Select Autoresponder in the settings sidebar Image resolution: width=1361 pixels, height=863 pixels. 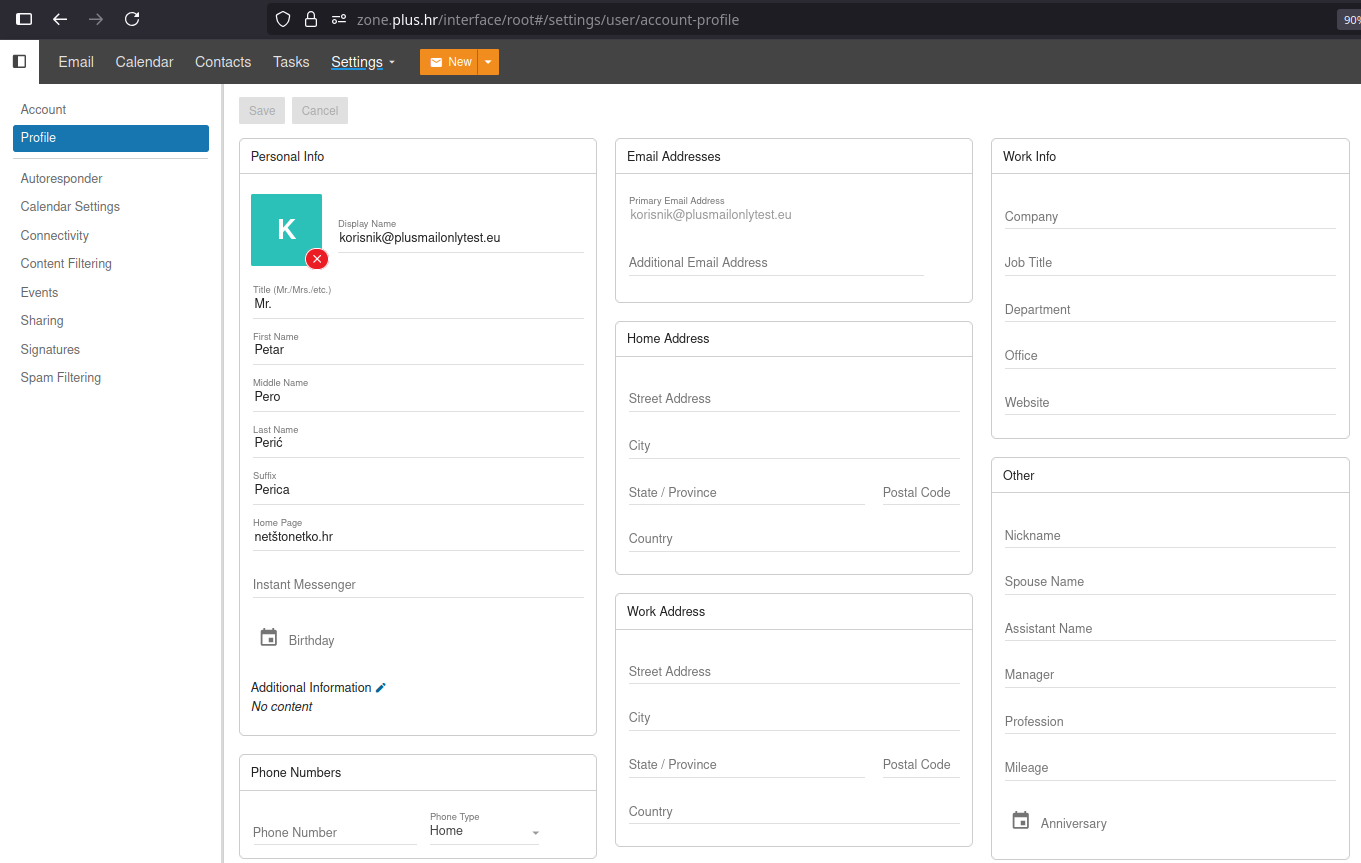click(62, 179)
